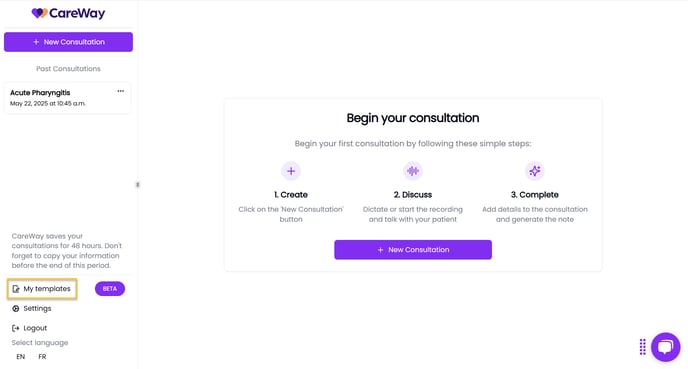The height and width of the screenshot is (369, 688).
Task: Switch language to EN
Action: click(x=21, y=357)
